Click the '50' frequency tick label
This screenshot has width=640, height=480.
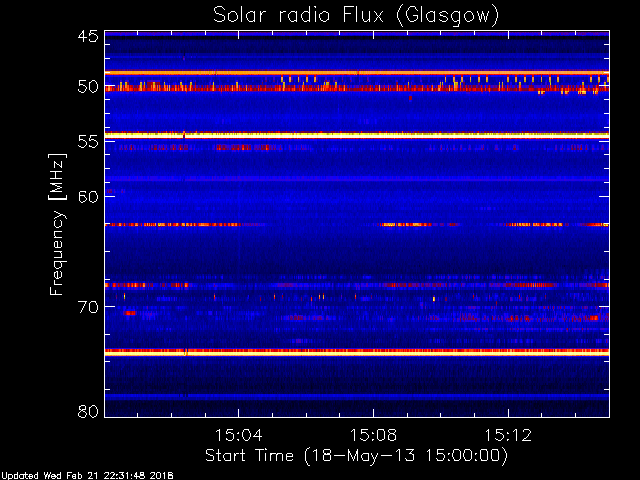pos(88,87)
